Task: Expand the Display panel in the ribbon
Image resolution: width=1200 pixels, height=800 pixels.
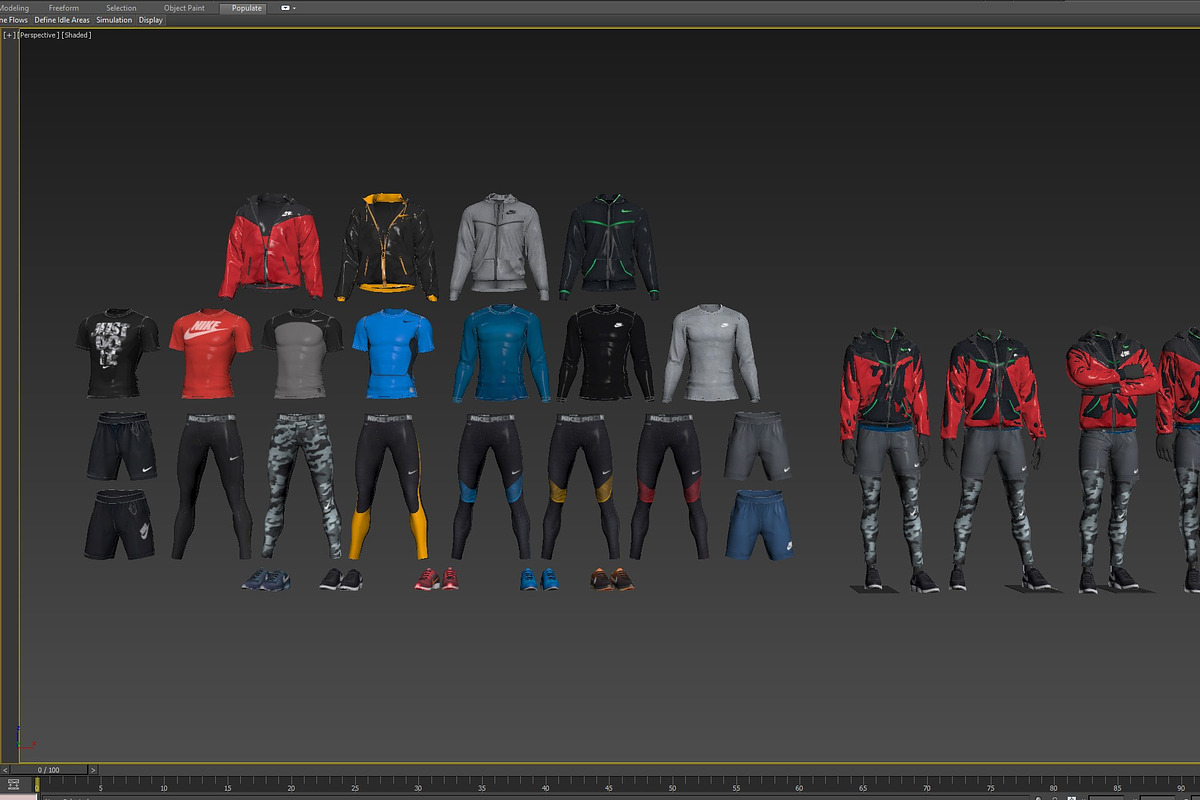Action: (150, 20)
